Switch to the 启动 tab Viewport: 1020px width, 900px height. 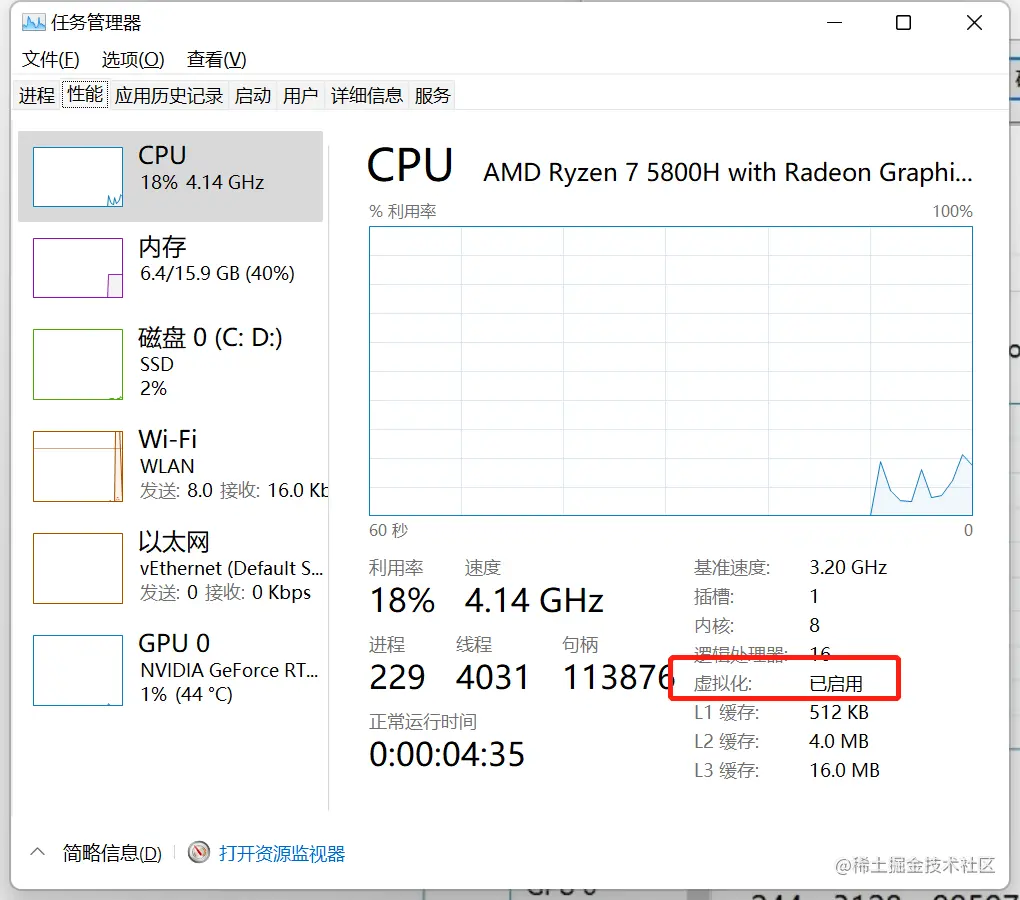[x=252, y=96]
